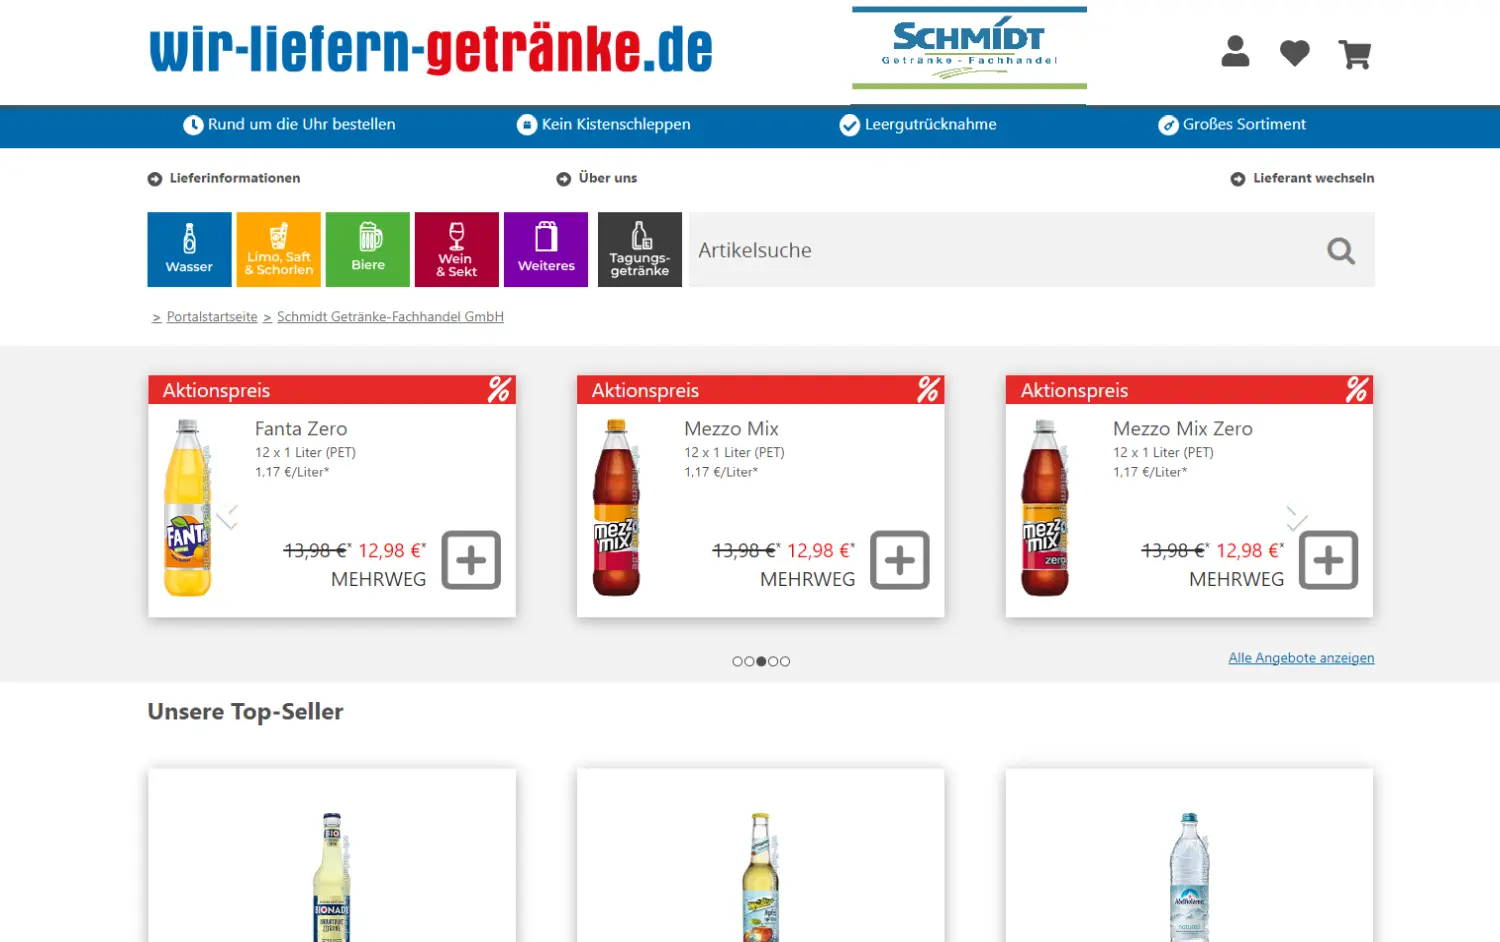Add Mezzo Mix Zero using plus button
The image size is (1500, 942).
coord(1328,560)
